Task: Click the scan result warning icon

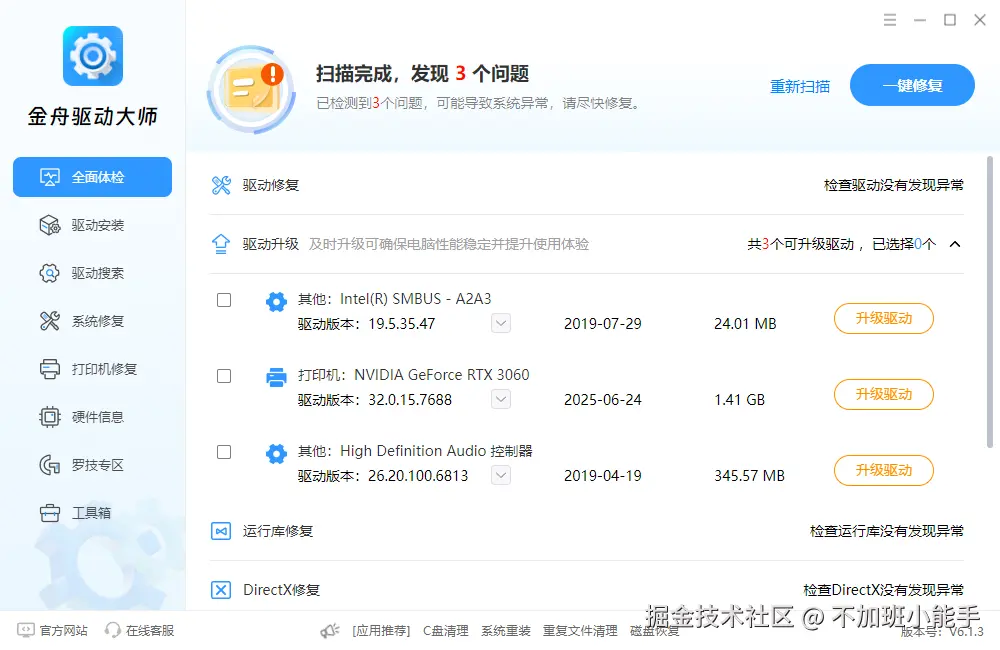Action: (251, 89)
